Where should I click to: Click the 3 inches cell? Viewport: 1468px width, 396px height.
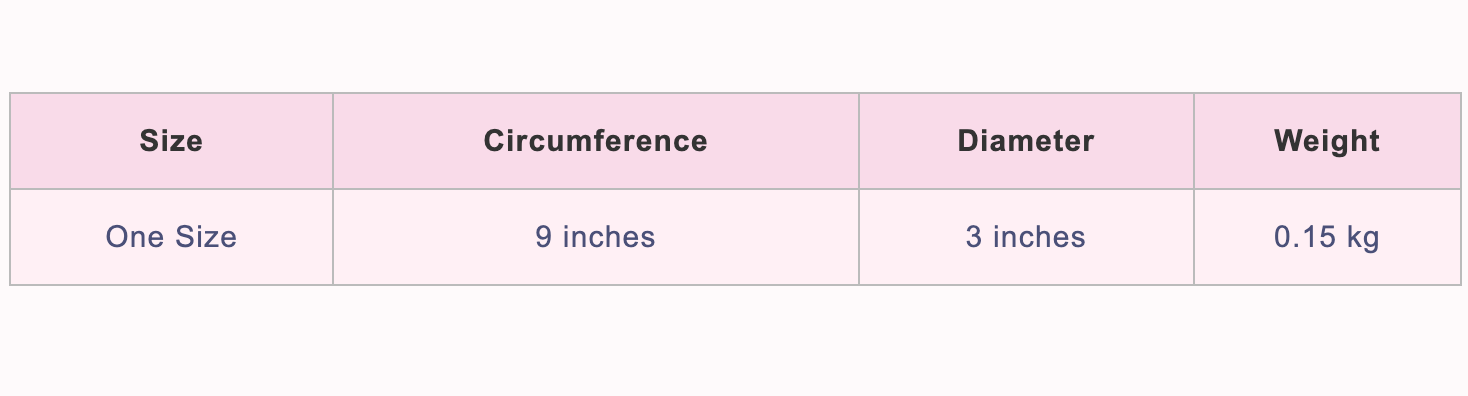[x=1026, y=237]
